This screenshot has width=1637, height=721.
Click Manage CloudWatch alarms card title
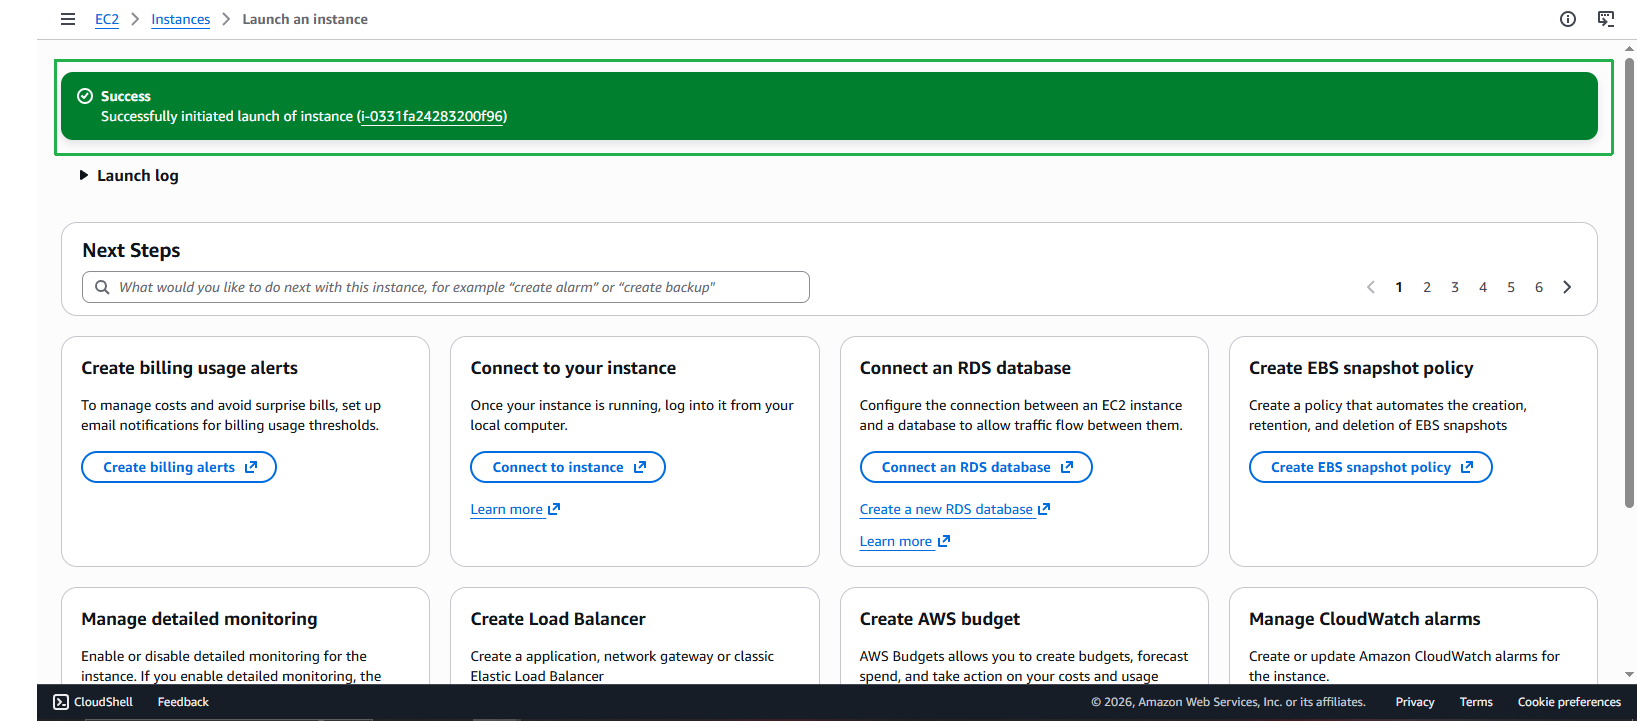(x=1365, y=619)
